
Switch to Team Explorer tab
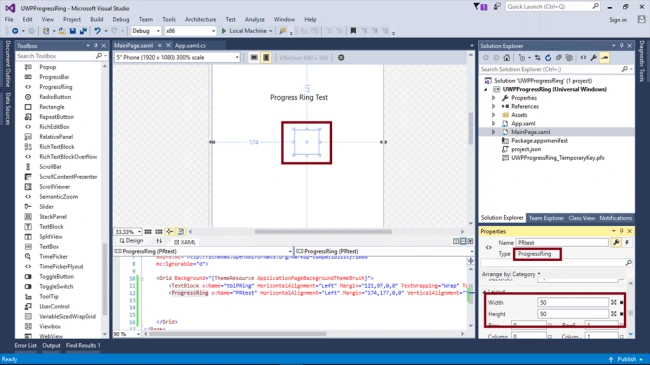click(546, 218)
